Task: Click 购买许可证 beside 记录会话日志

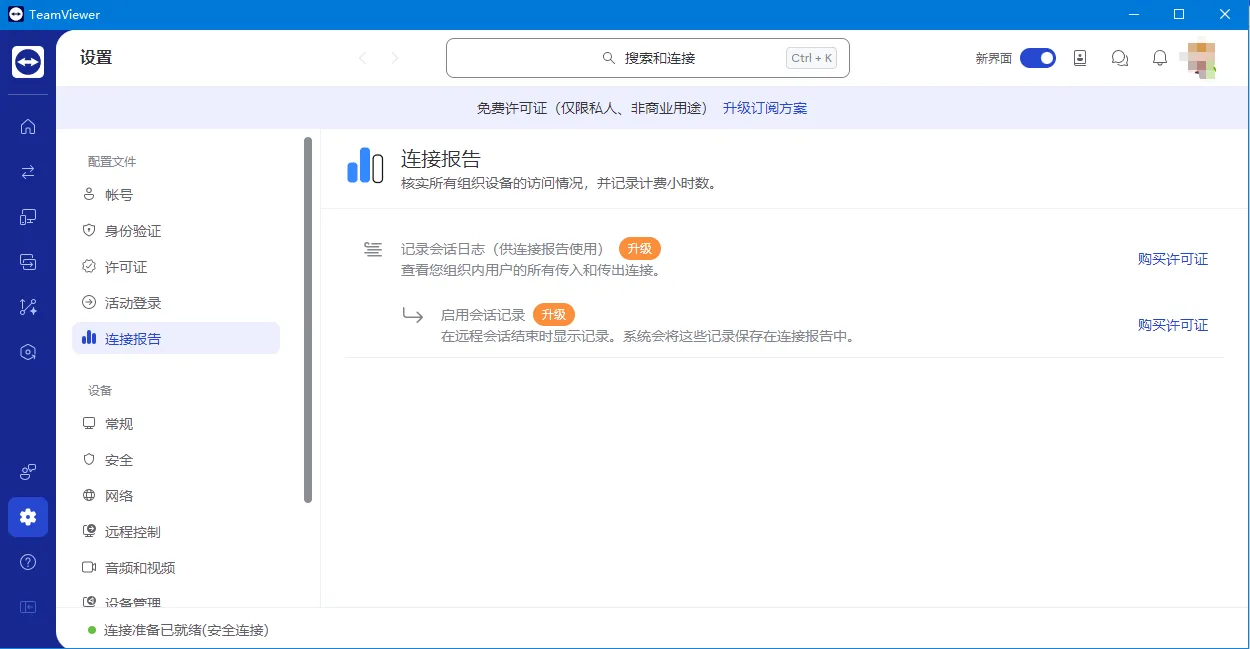Action: (x=1173, y=259)
